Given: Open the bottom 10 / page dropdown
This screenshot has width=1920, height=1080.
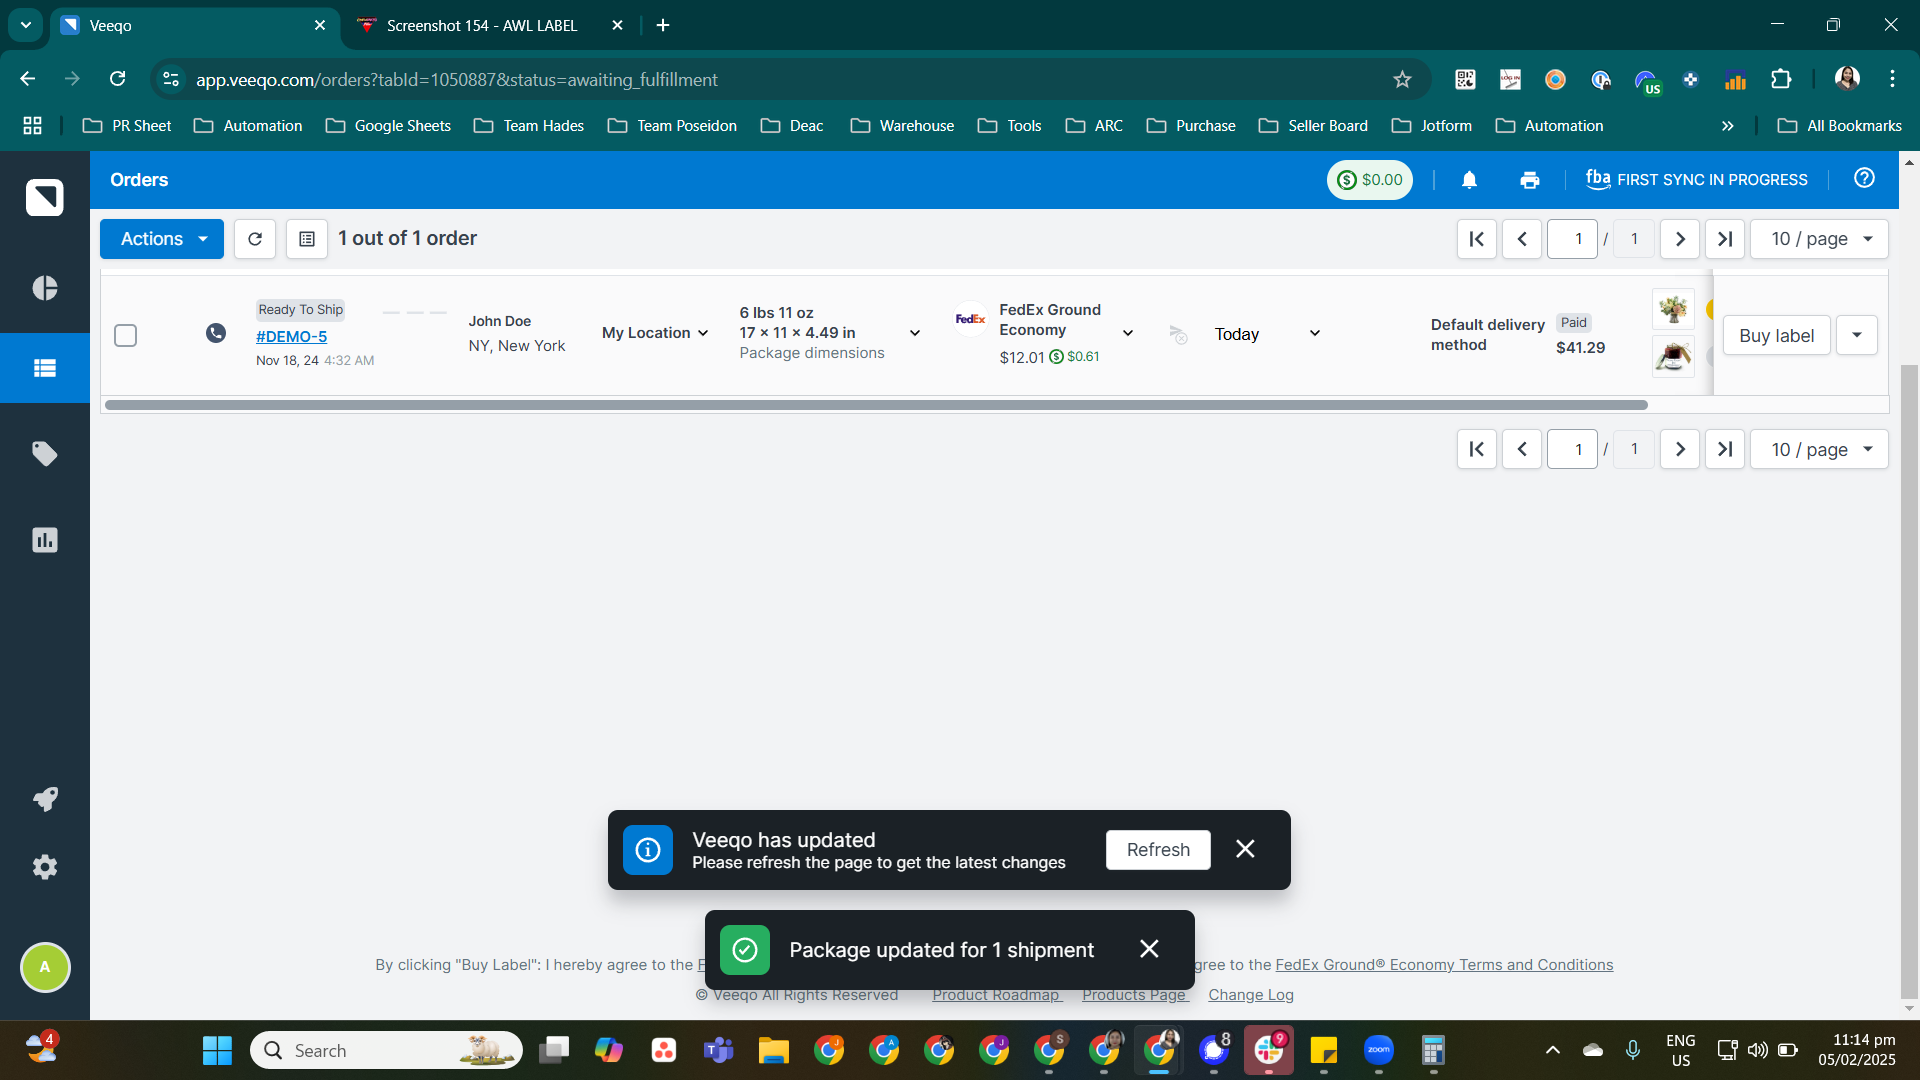Looking at the screenshot, I should point(1820,449).
